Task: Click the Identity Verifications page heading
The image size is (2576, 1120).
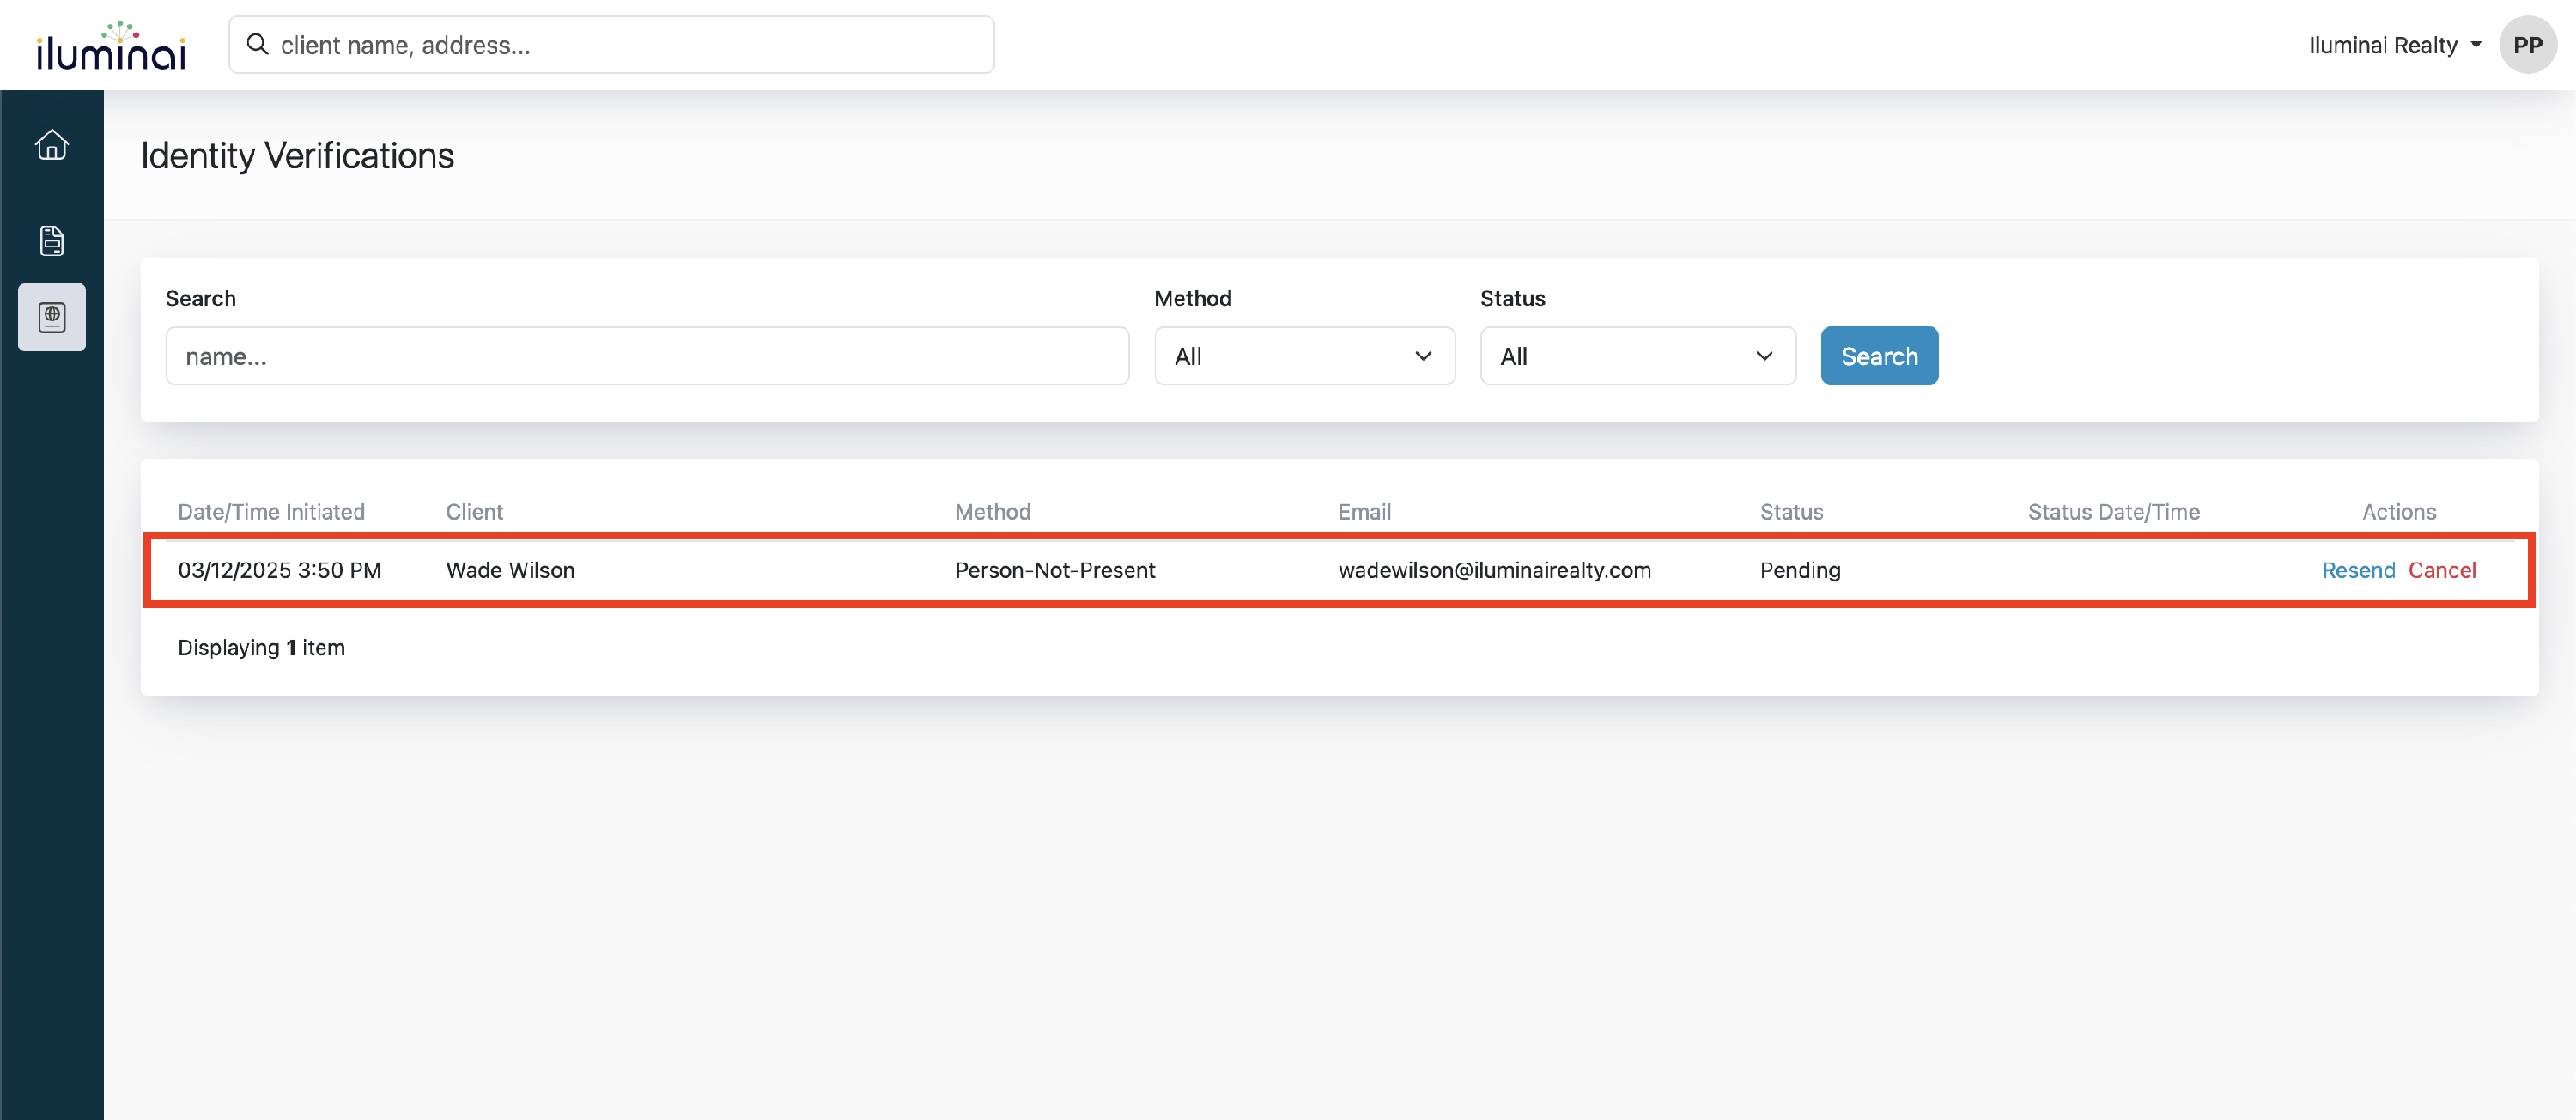Action: [x=297, y=156]
